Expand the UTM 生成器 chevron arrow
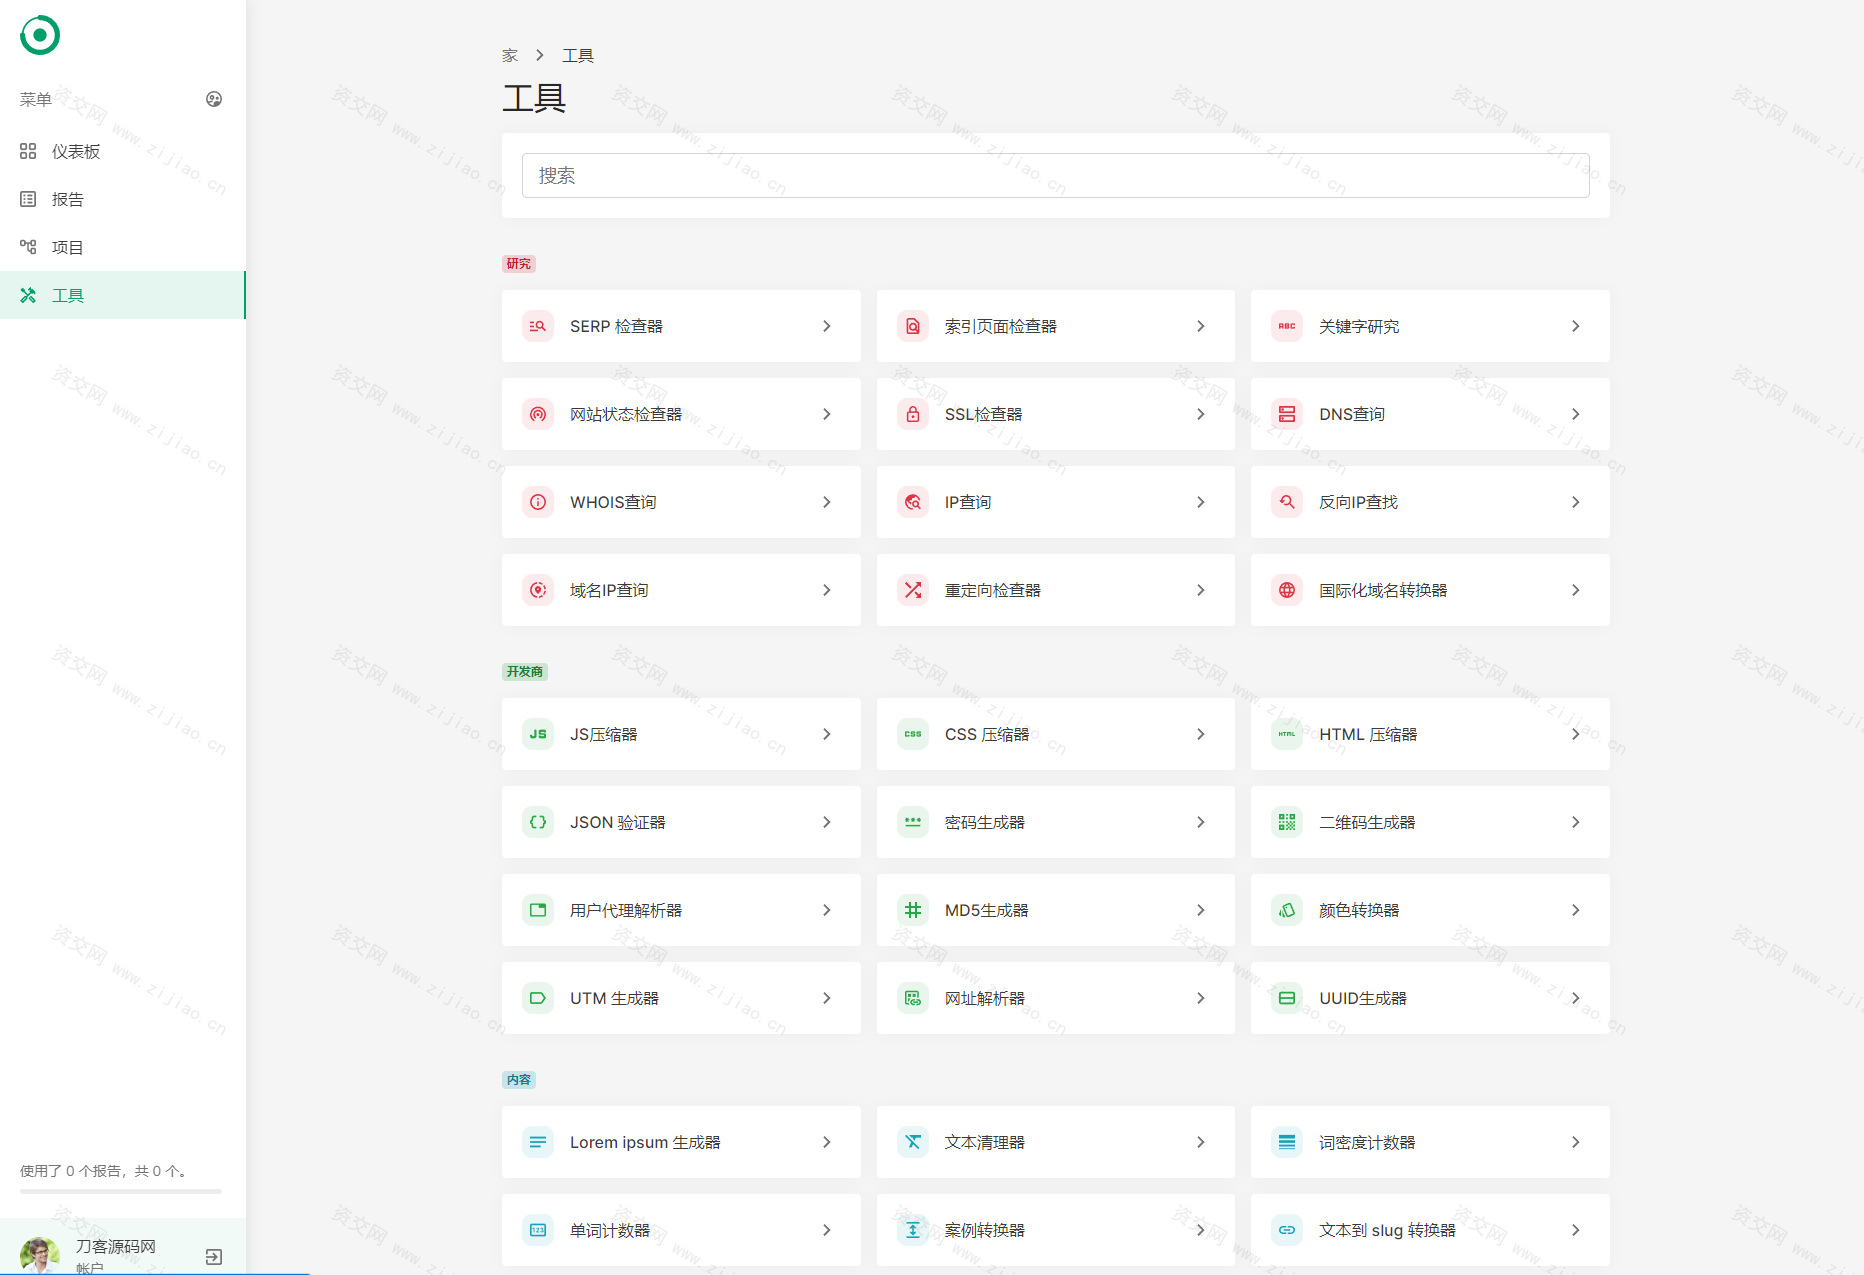Screen dimensions: 1864x1275 pos(826,998)
